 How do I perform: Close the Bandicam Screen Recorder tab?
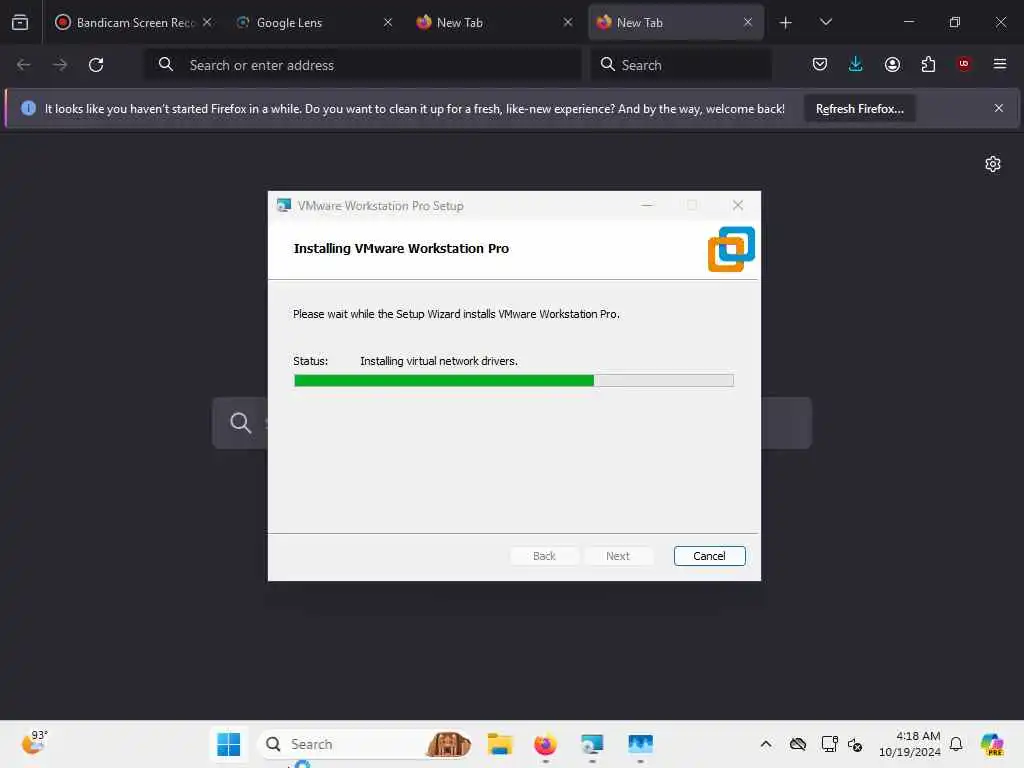[x=207, y=22]
